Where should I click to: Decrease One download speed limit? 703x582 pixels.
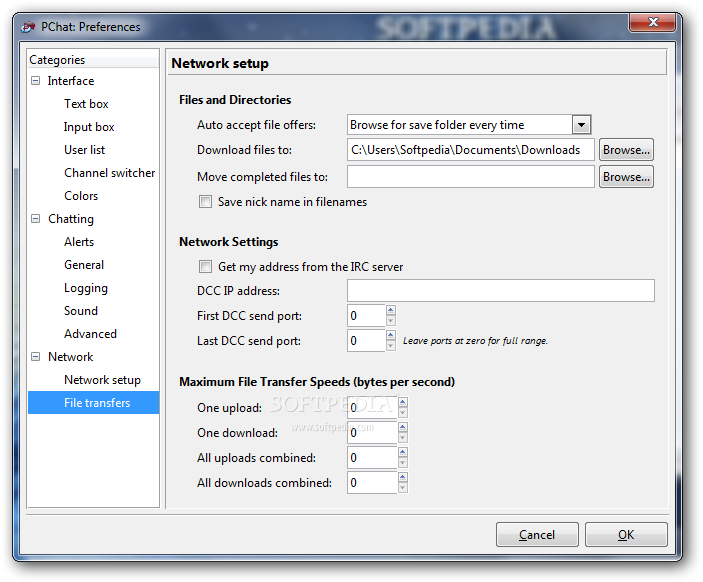403,438
